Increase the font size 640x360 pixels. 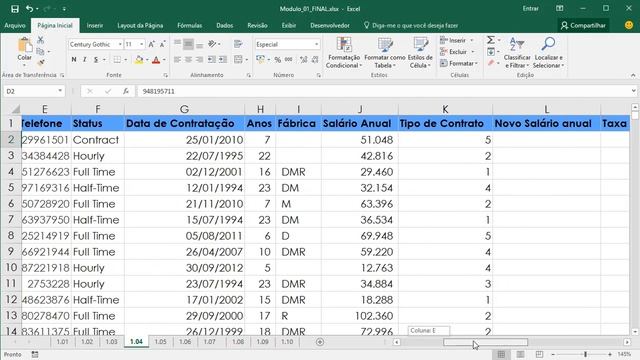click(x=151, y=44)
